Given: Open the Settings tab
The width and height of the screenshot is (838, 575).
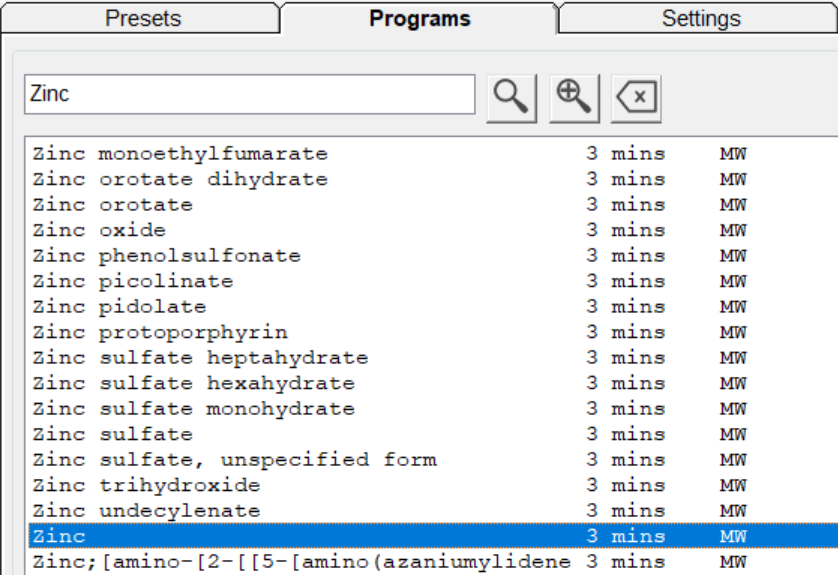Looking at the screenshot, I should pos(700,19).
